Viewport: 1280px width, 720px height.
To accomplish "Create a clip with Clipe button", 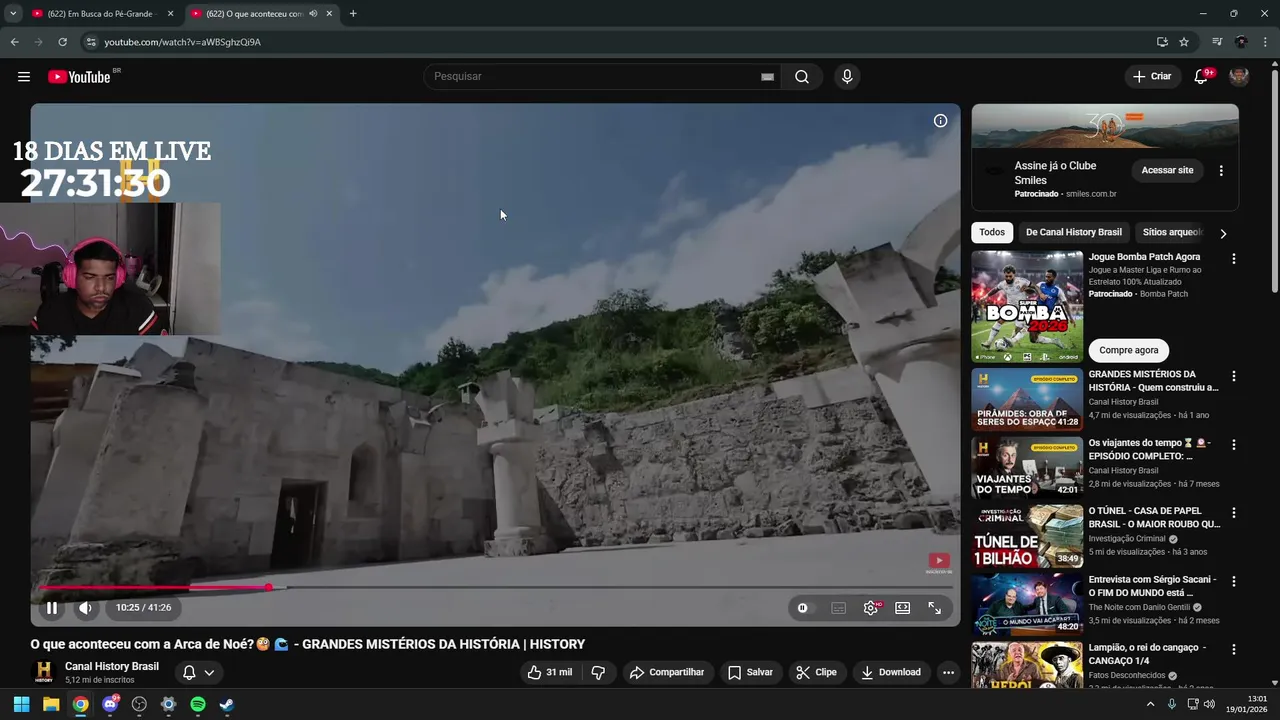I will click(816, 672).
